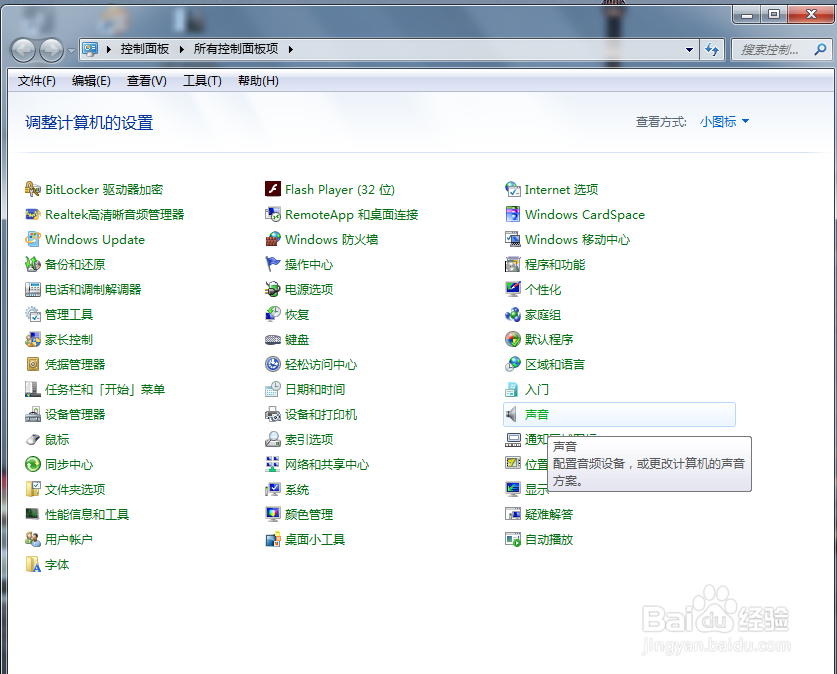Image resolution: width=837 pixels, height=674 pixels.
Task: Open the 疑难解答 link
Action: click(549, 514)
